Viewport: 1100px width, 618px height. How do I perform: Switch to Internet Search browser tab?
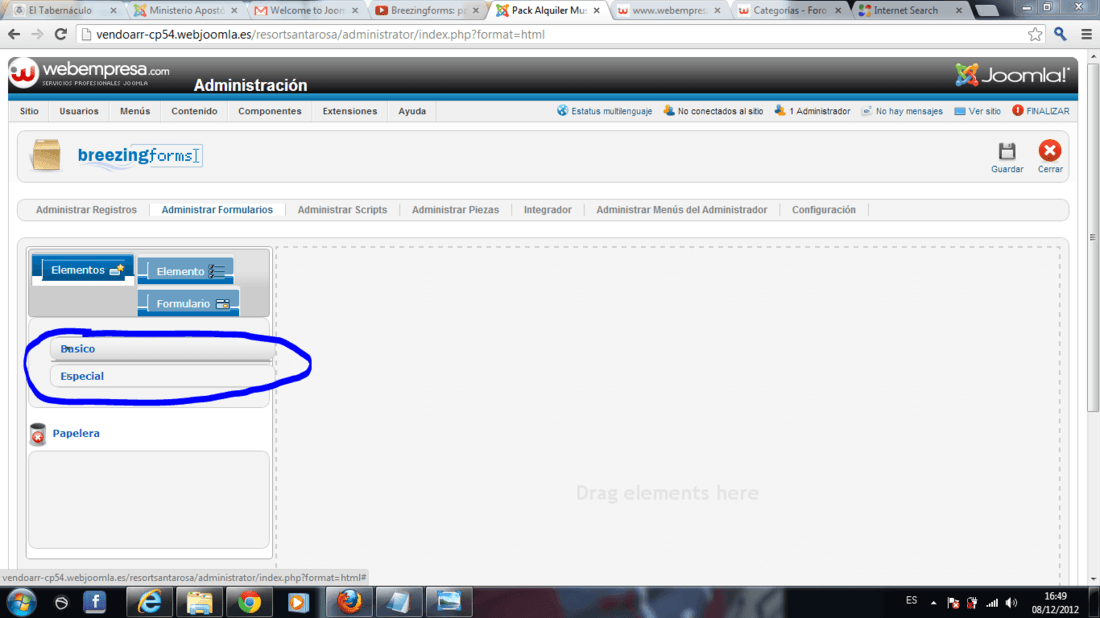(x=911, y=11)
